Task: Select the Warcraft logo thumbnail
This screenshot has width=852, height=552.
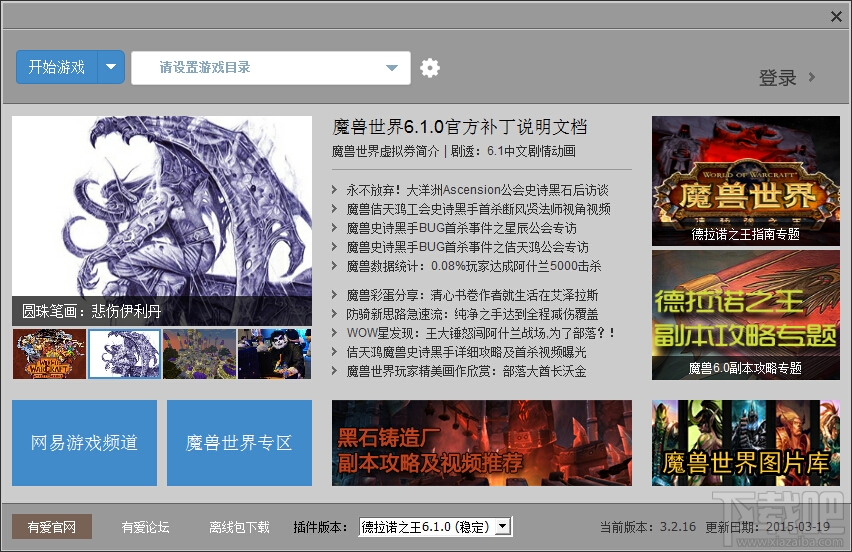Action: pos(49,354)
